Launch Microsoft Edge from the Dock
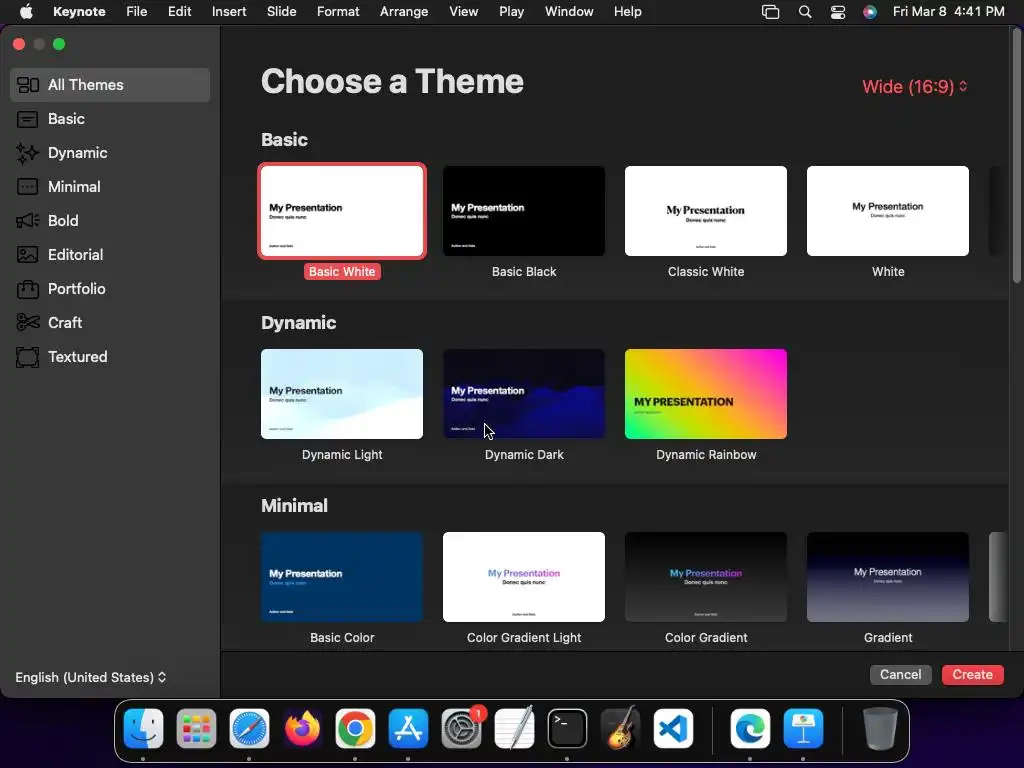Viewport: 1024px width, 768px height. click(750, 728)
